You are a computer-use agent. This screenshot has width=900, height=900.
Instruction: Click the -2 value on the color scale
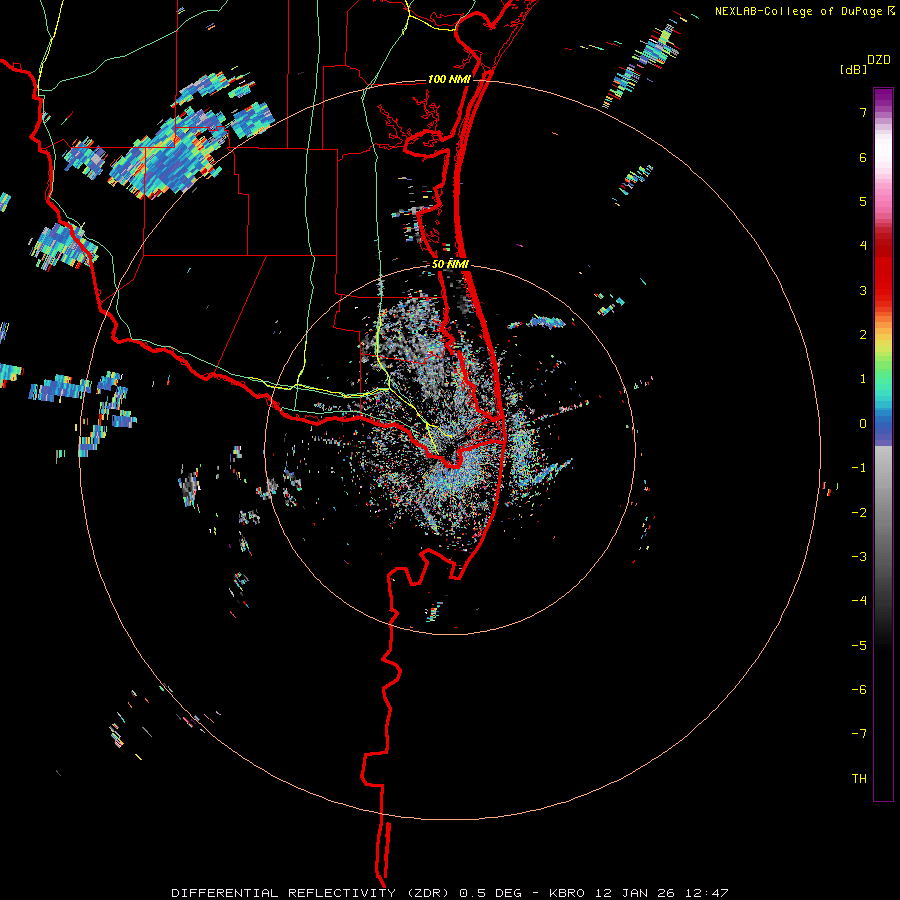click(x=859, y=513)
